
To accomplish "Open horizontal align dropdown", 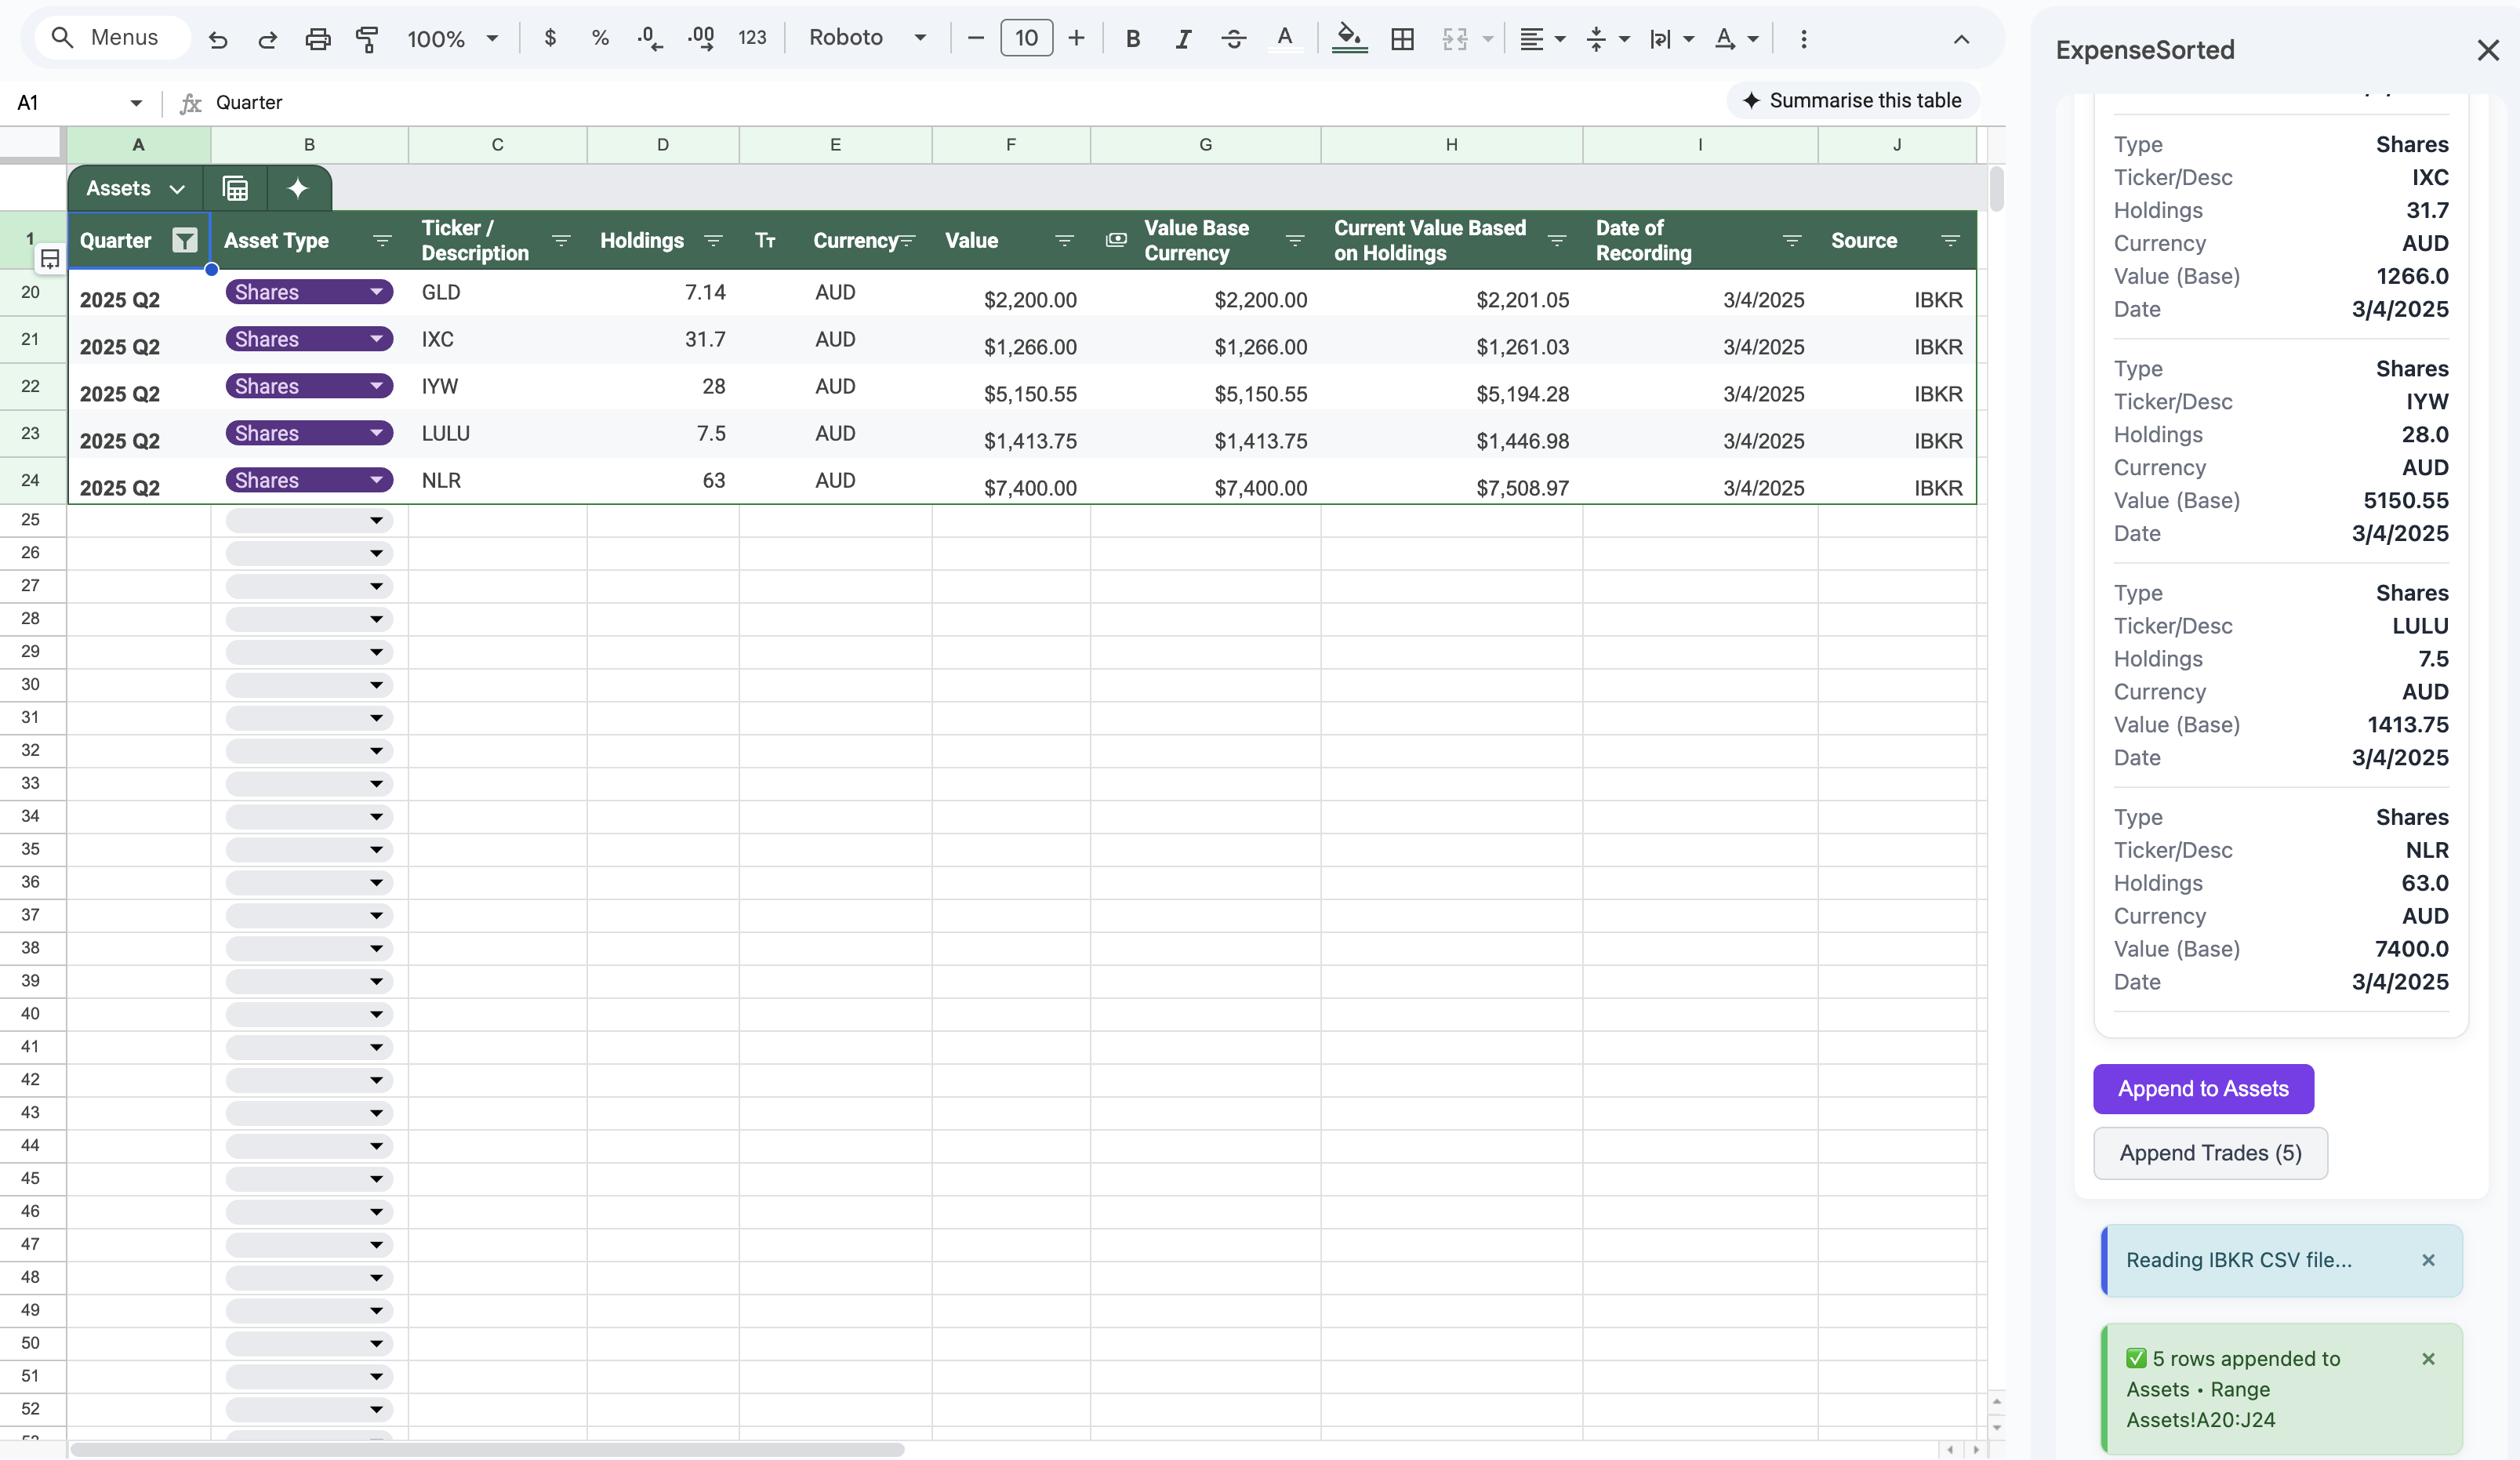I will click(x=1542, y=39).
